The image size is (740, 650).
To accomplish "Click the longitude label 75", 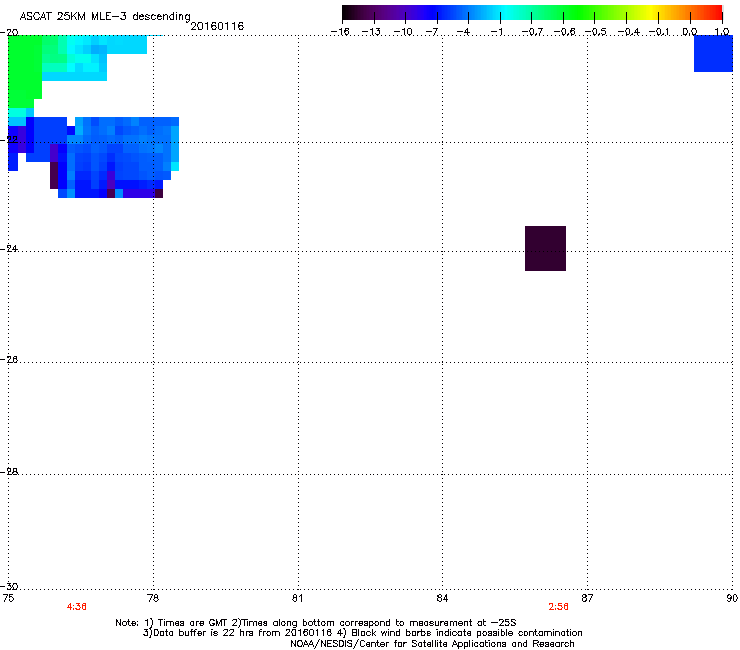I will (x=8, y=599).
